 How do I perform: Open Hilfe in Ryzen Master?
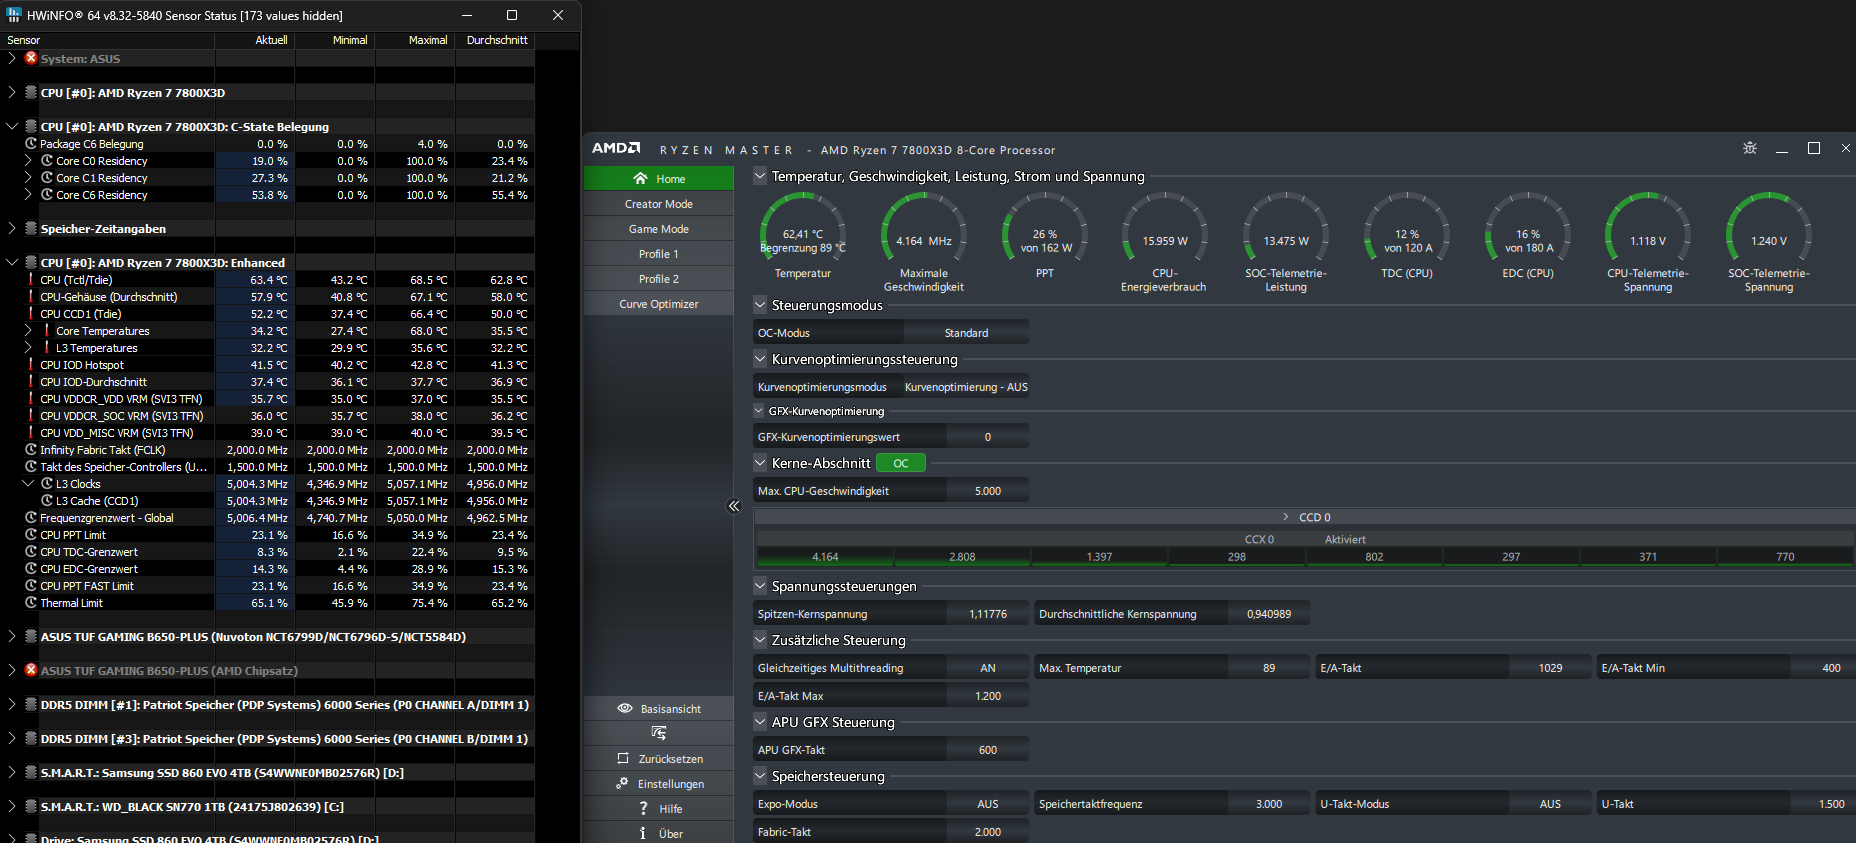point(658,809)
